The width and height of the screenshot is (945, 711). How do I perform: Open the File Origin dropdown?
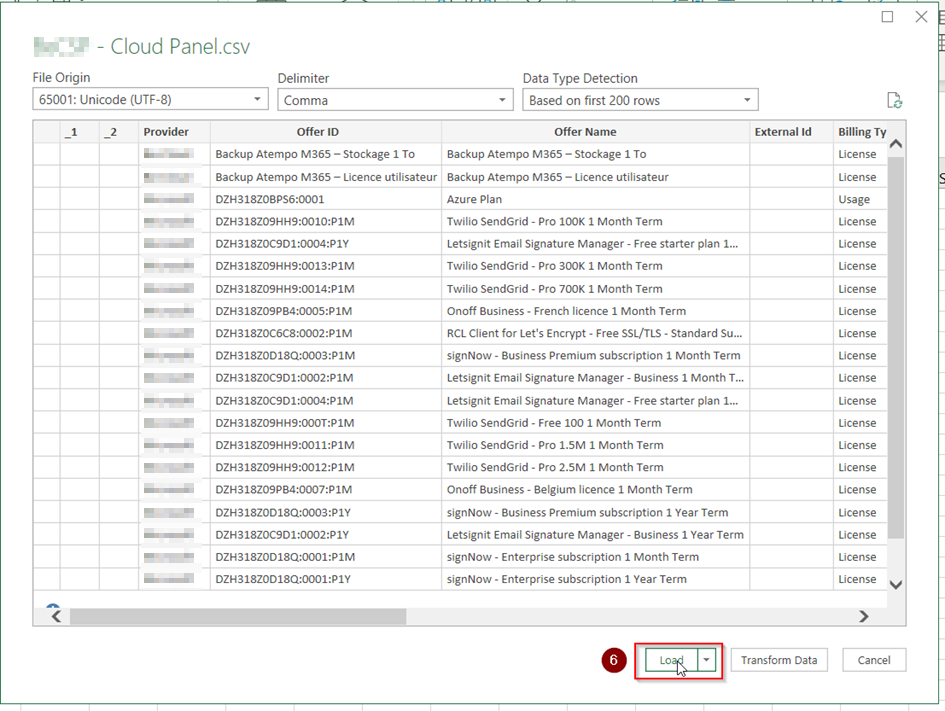coord(150,99)
